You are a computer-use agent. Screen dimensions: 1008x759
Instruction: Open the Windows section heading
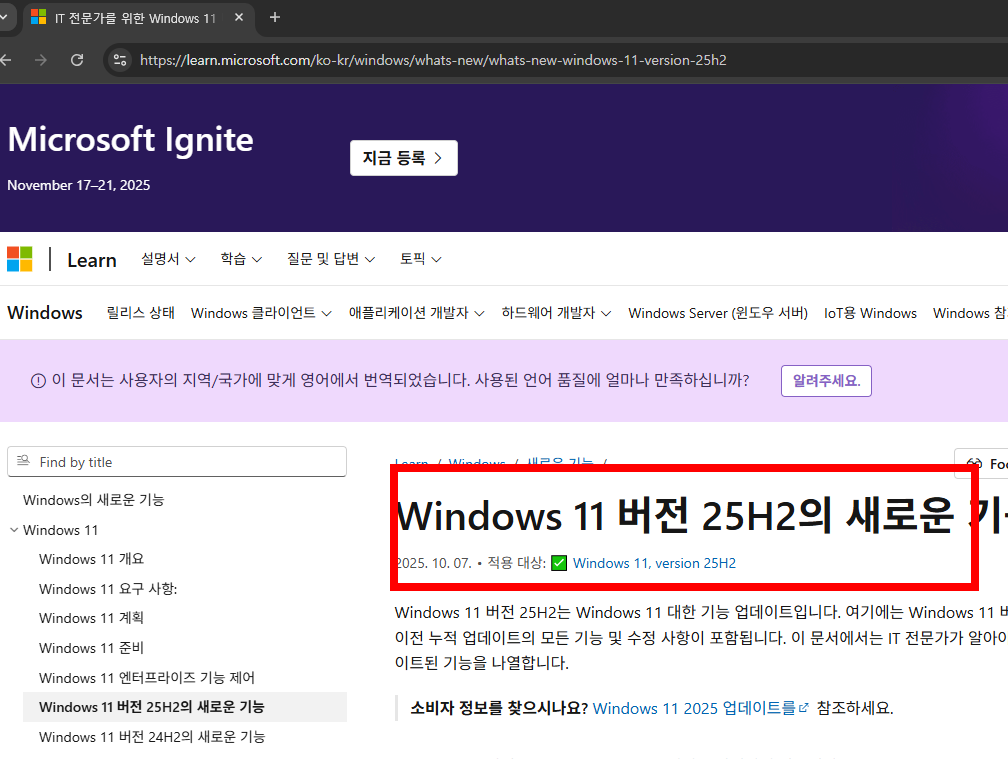[x=45, y=313]
